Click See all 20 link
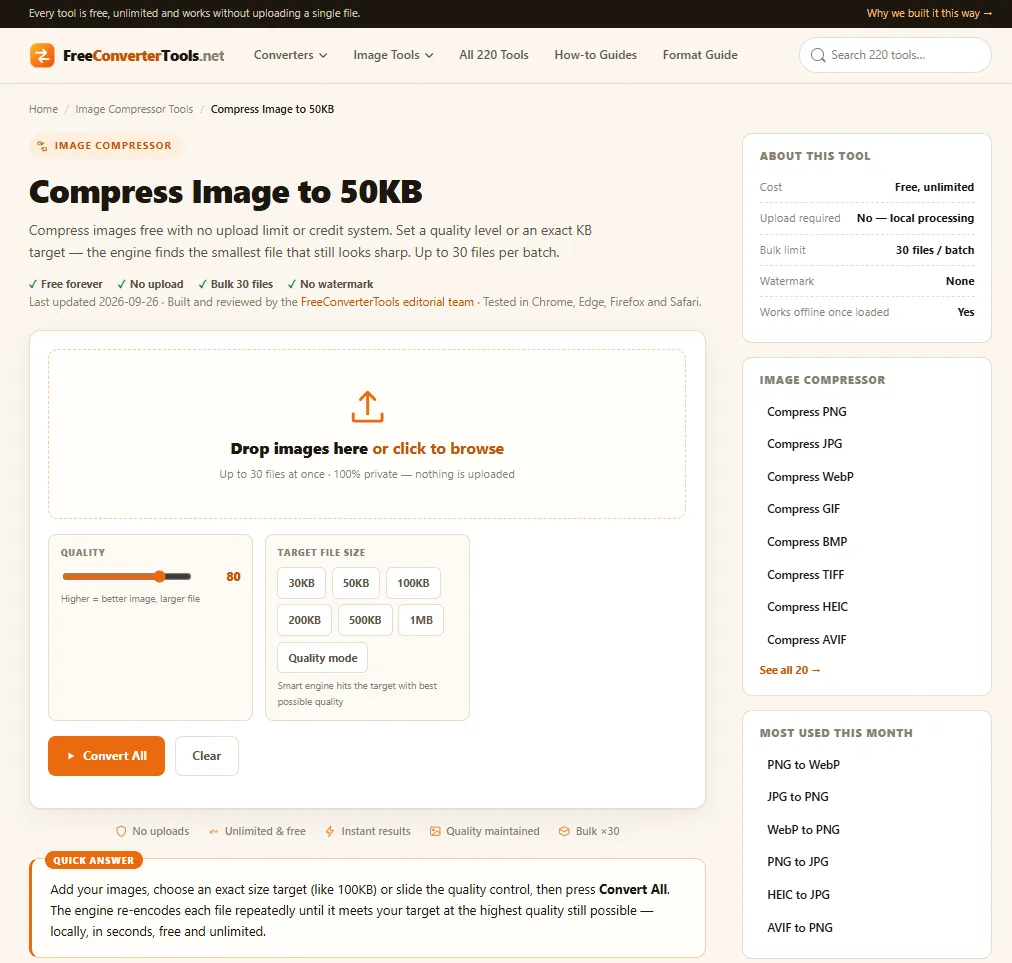 click(x=790, y=671)
